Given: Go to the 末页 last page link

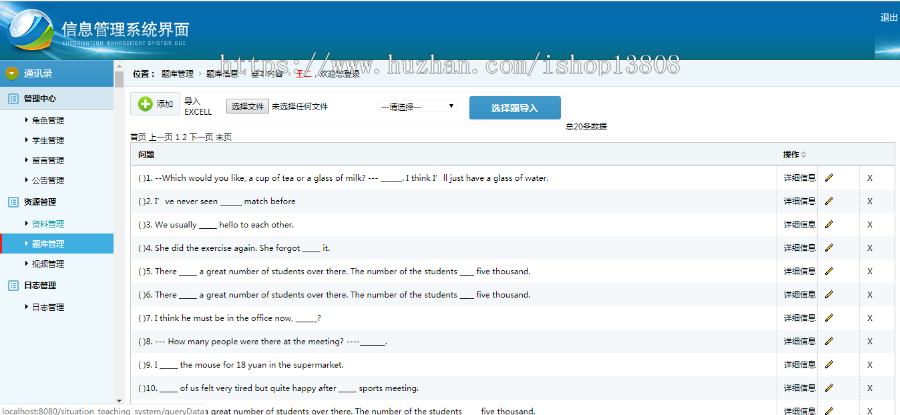Looking at the screenshot, I should (x=224, y=137).
